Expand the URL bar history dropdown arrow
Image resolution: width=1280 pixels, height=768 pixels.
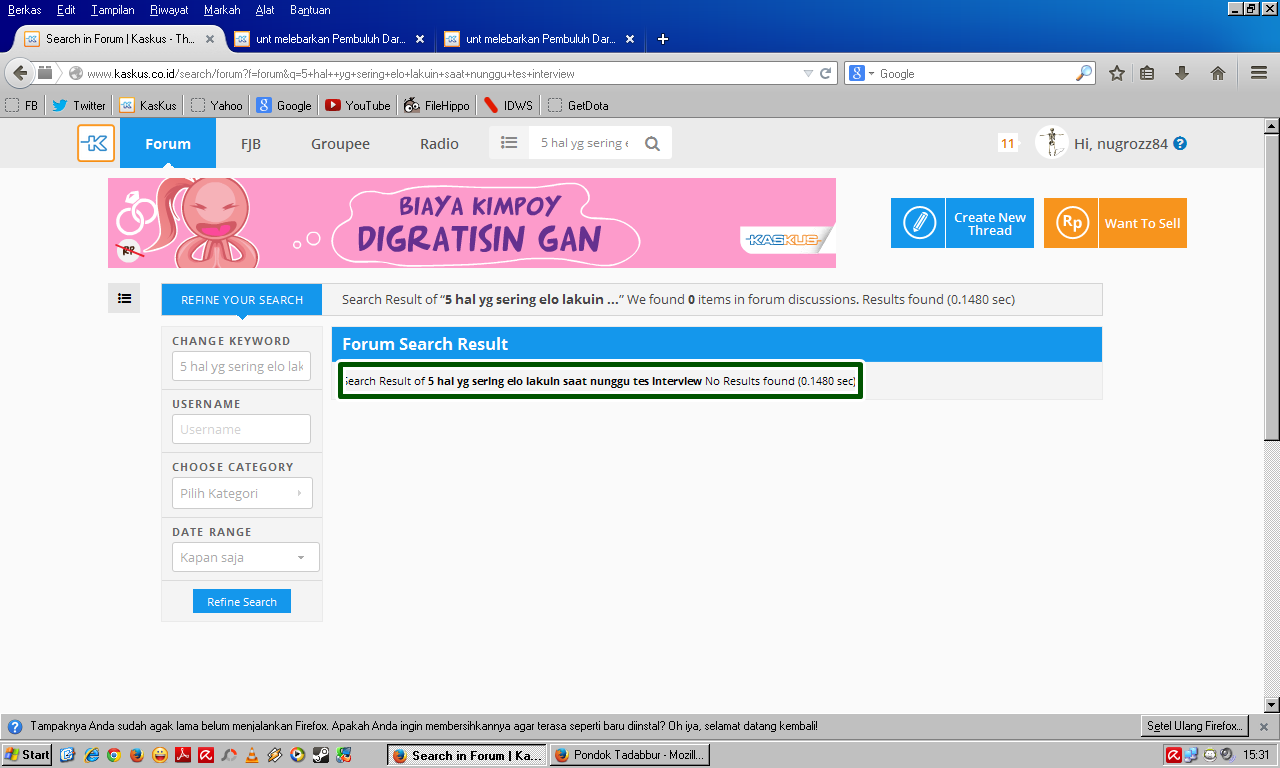click(808, 73)
